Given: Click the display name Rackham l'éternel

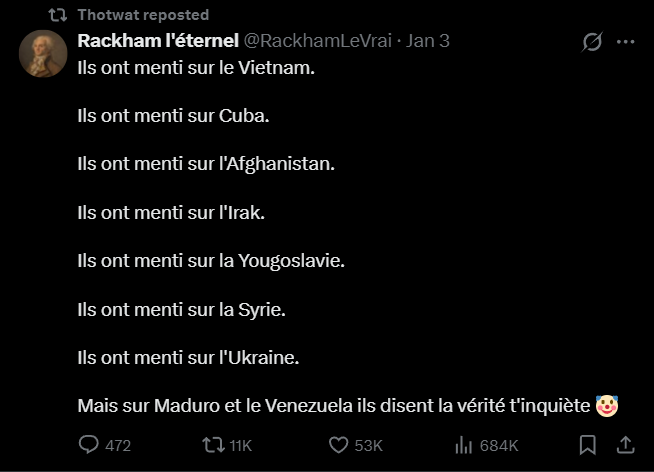Looking at the screenshot, I should pyautogui.click(x=157, y=41).
